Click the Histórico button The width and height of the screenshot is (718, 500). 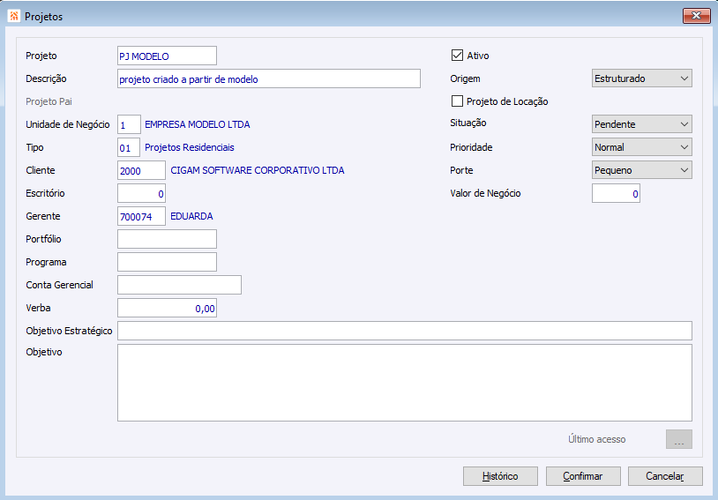(500, 476)
